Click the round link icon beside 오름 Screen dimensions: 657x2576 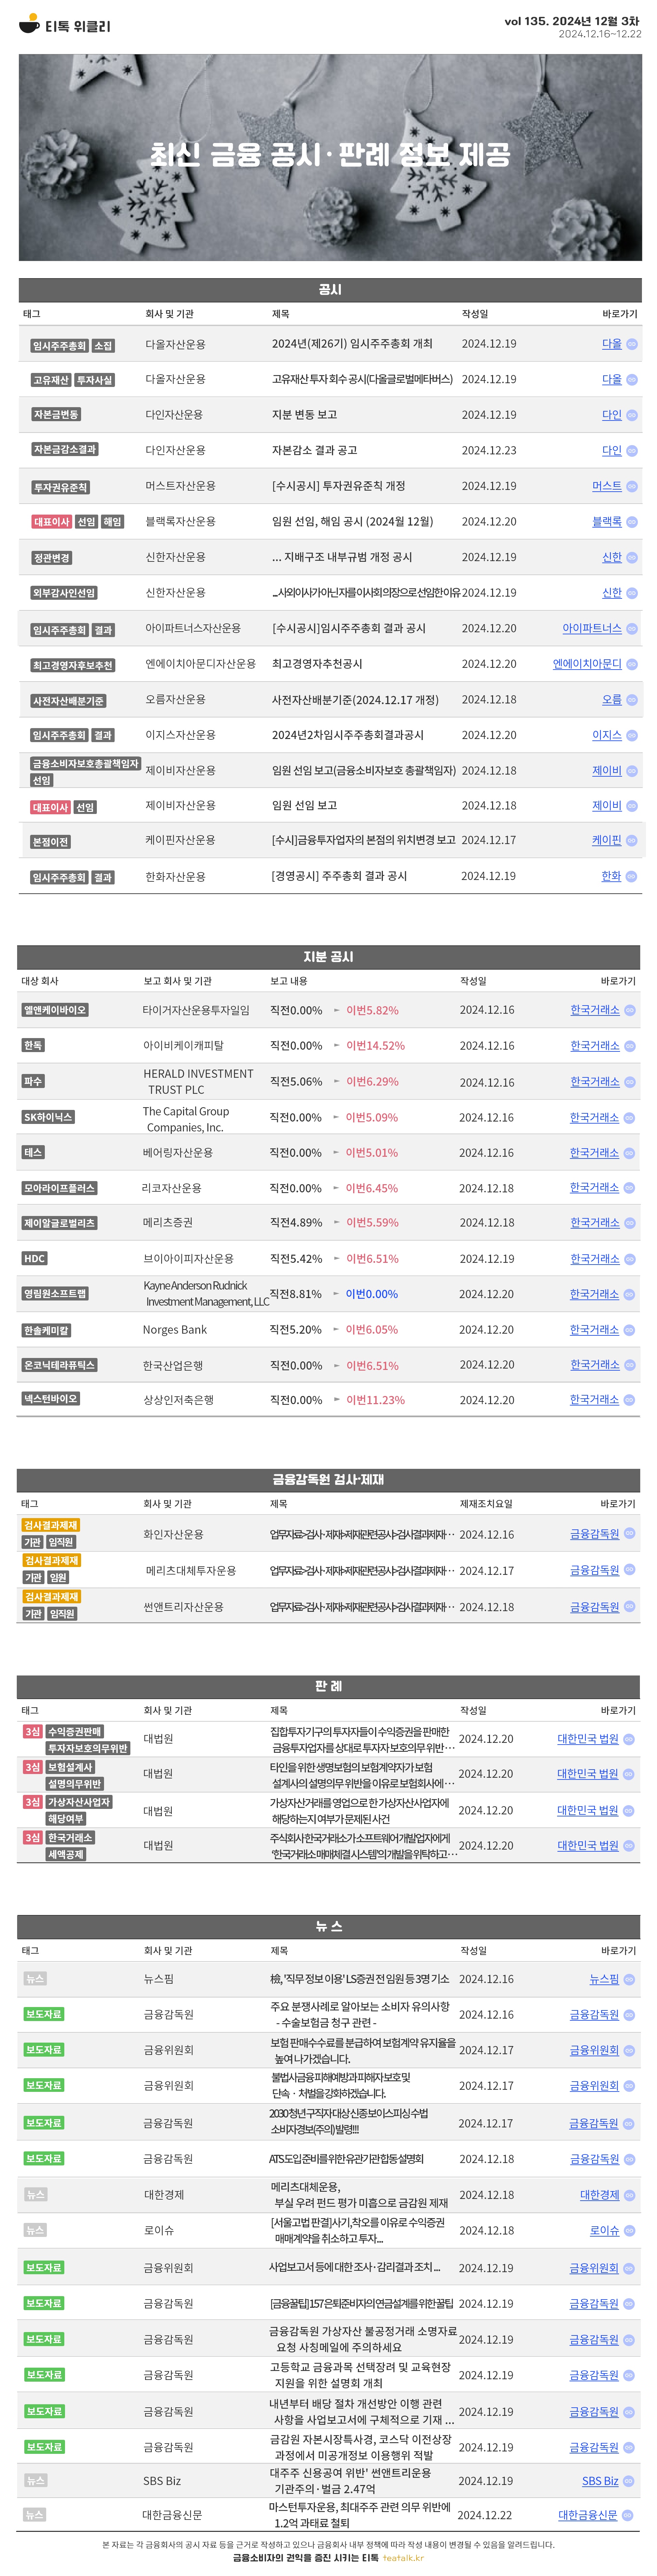coord(632,700)
